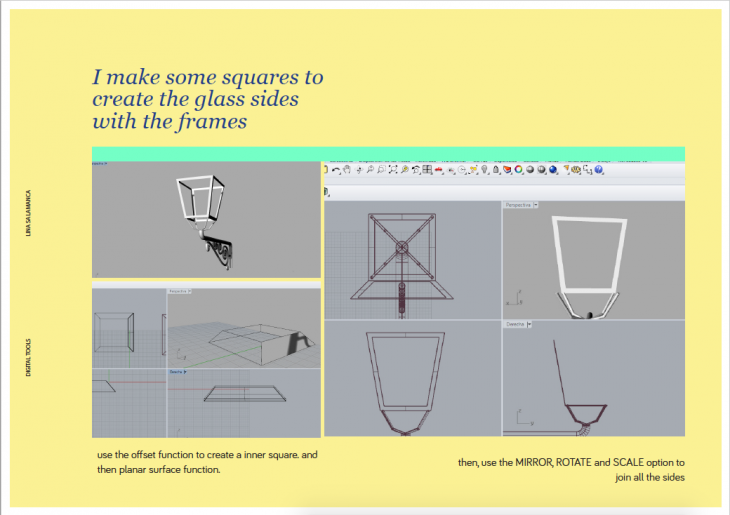The width and height of the screenshot is (730, 515).
Task: Open the Perspectiva viewport dropdown arrow on the right
Action: [x=536, y=205]
